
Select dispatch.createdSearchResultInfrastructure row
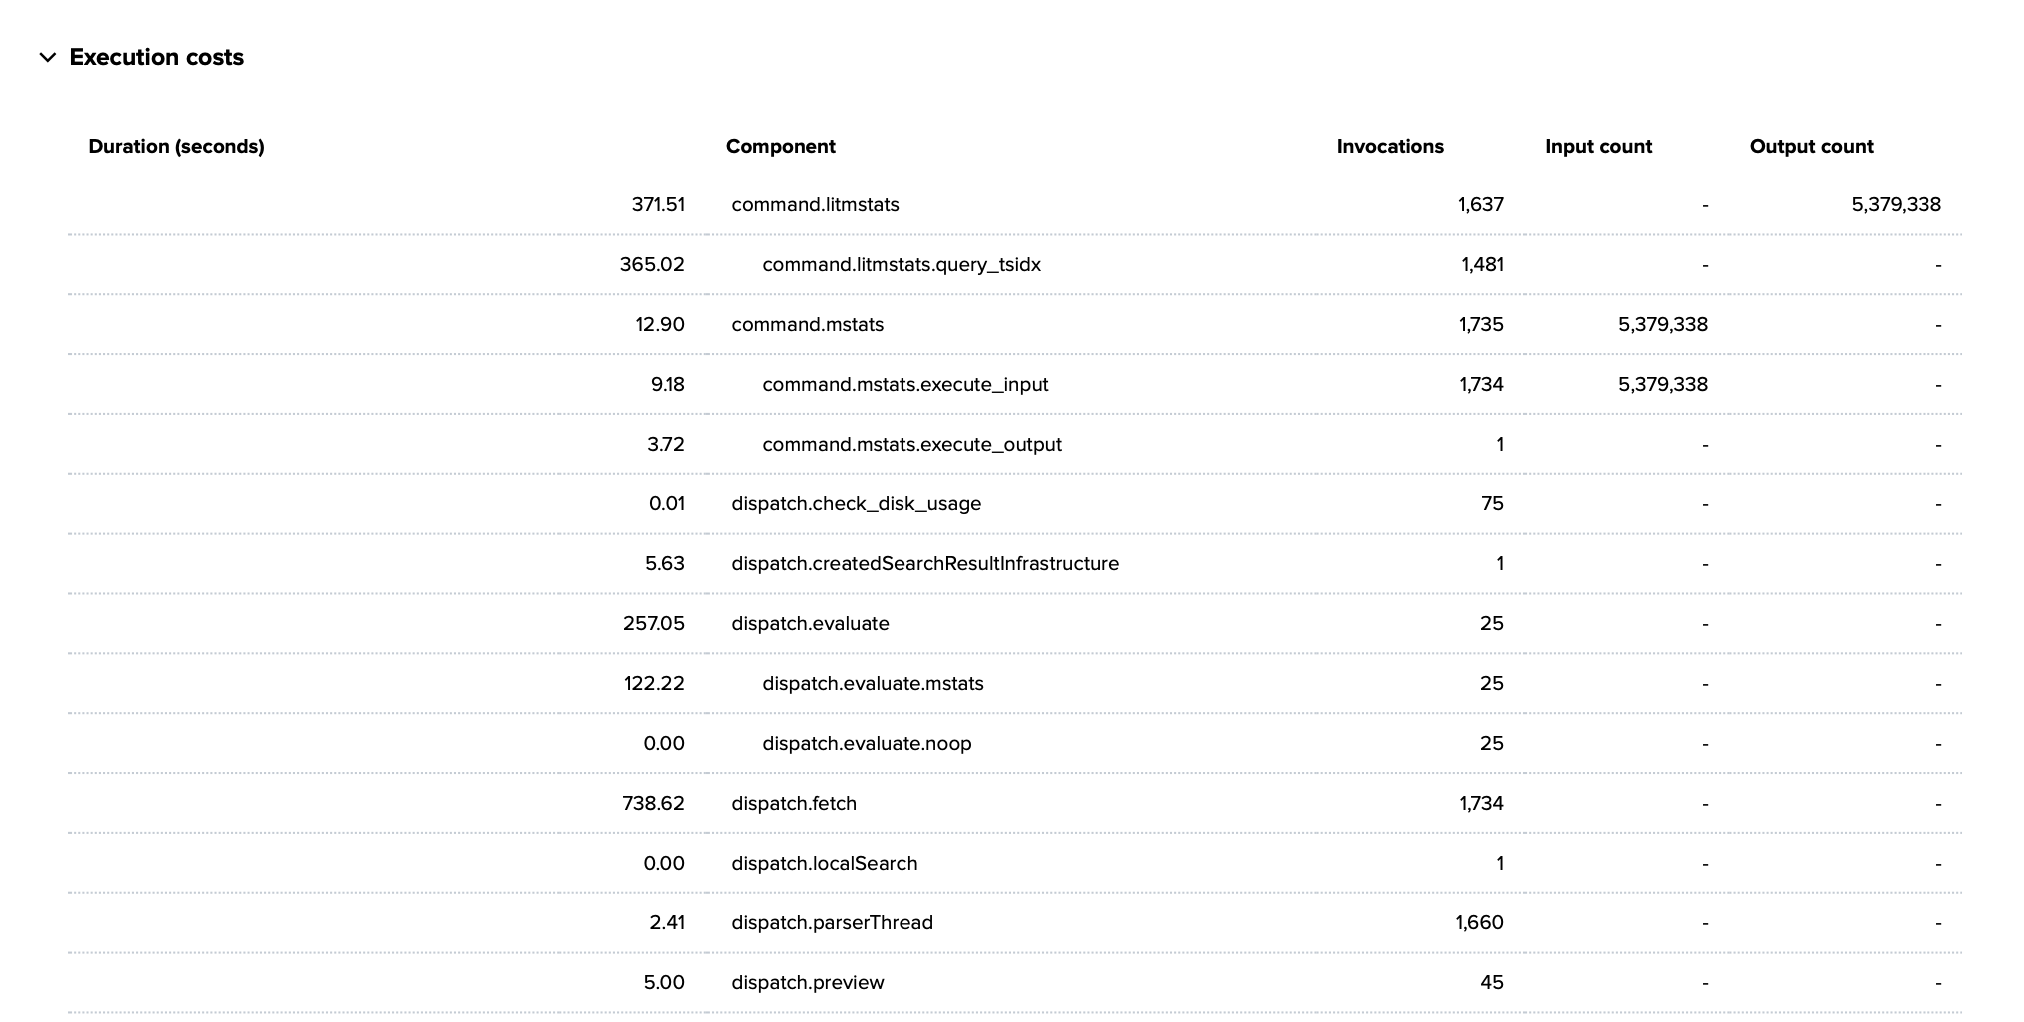click(x=924, y=564)
